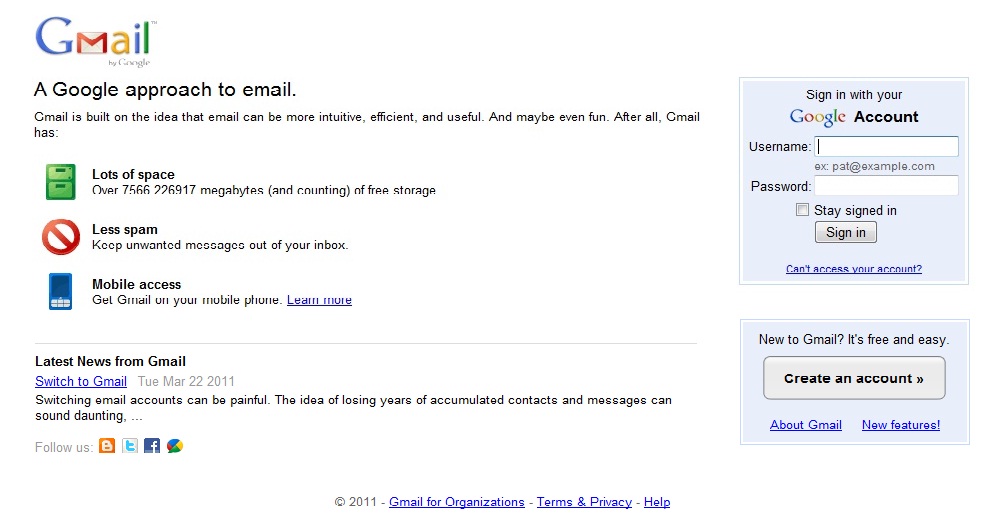Click the Keep unwanted messages description text

tap(220, 245)
